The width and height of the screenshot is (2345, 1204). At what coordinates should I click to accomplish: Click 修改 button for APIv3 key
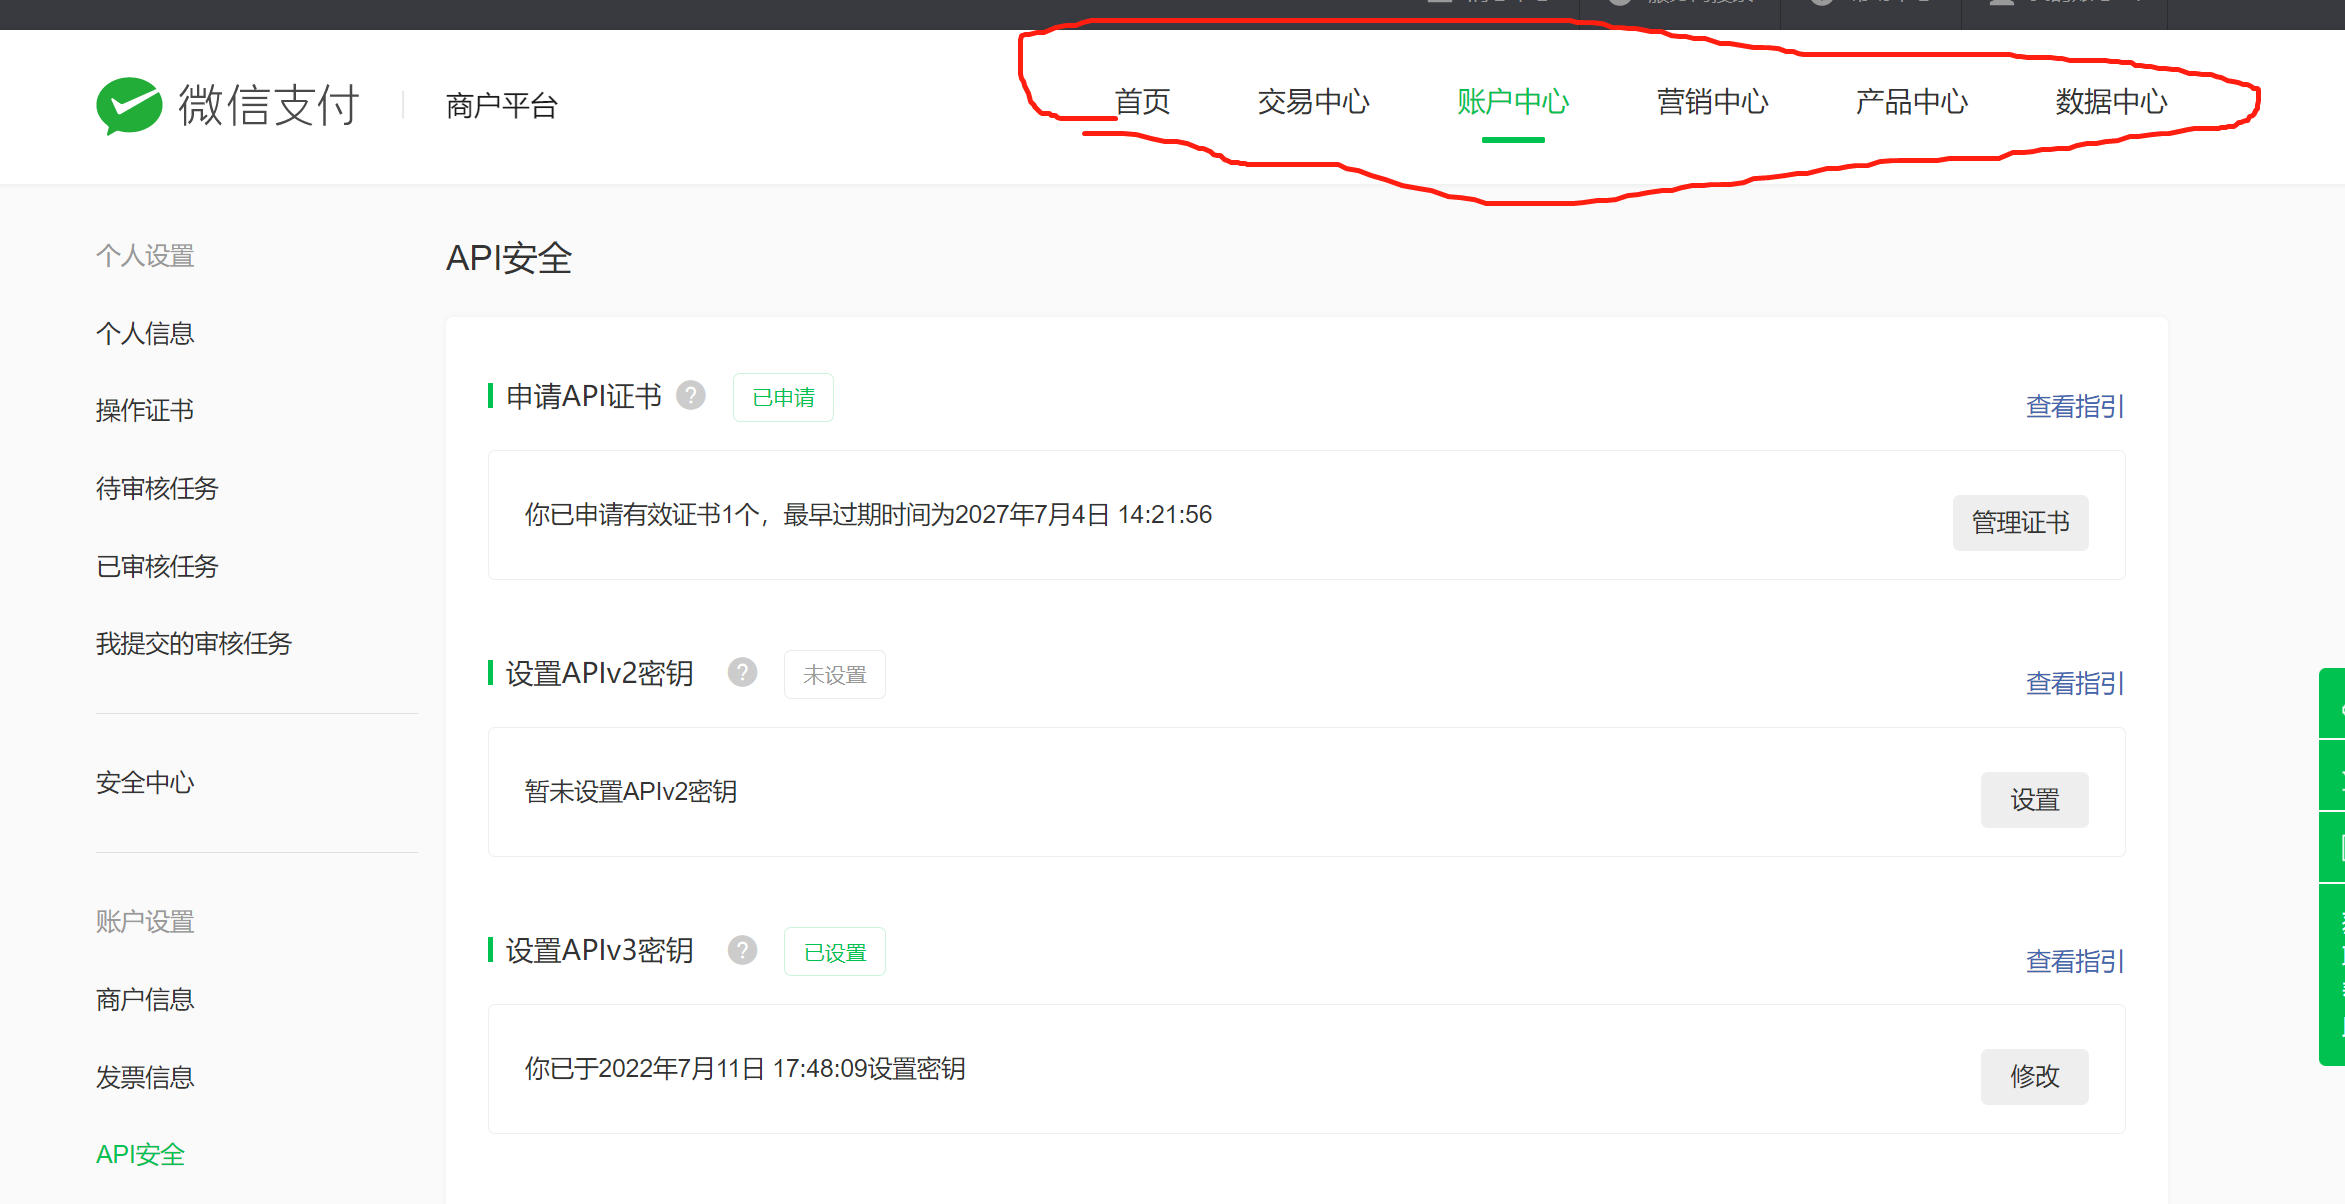click(x=2034, y=1077)
